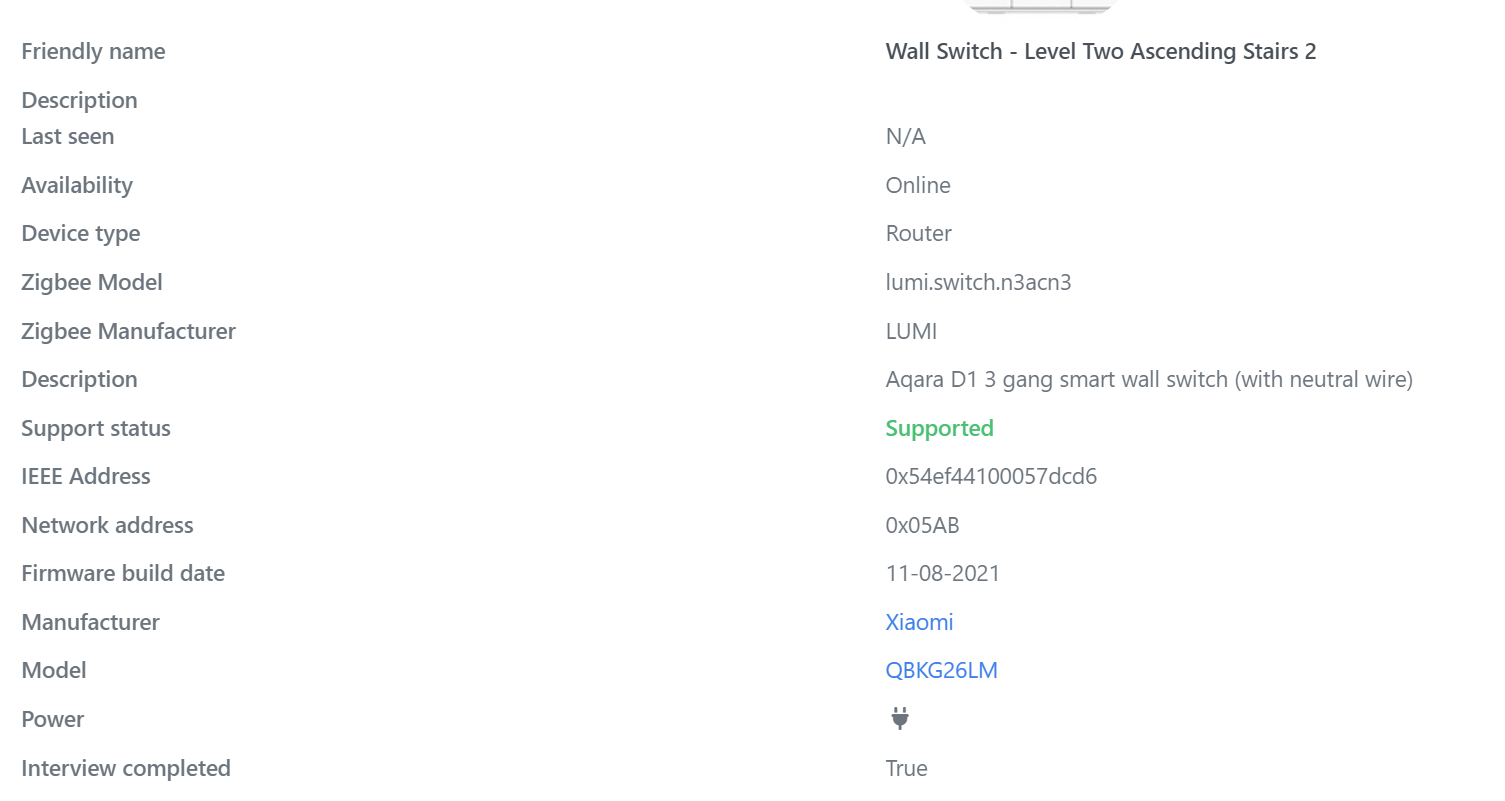Click the LUMI Zigbee manufacturer value

click(x=911, y=331)
